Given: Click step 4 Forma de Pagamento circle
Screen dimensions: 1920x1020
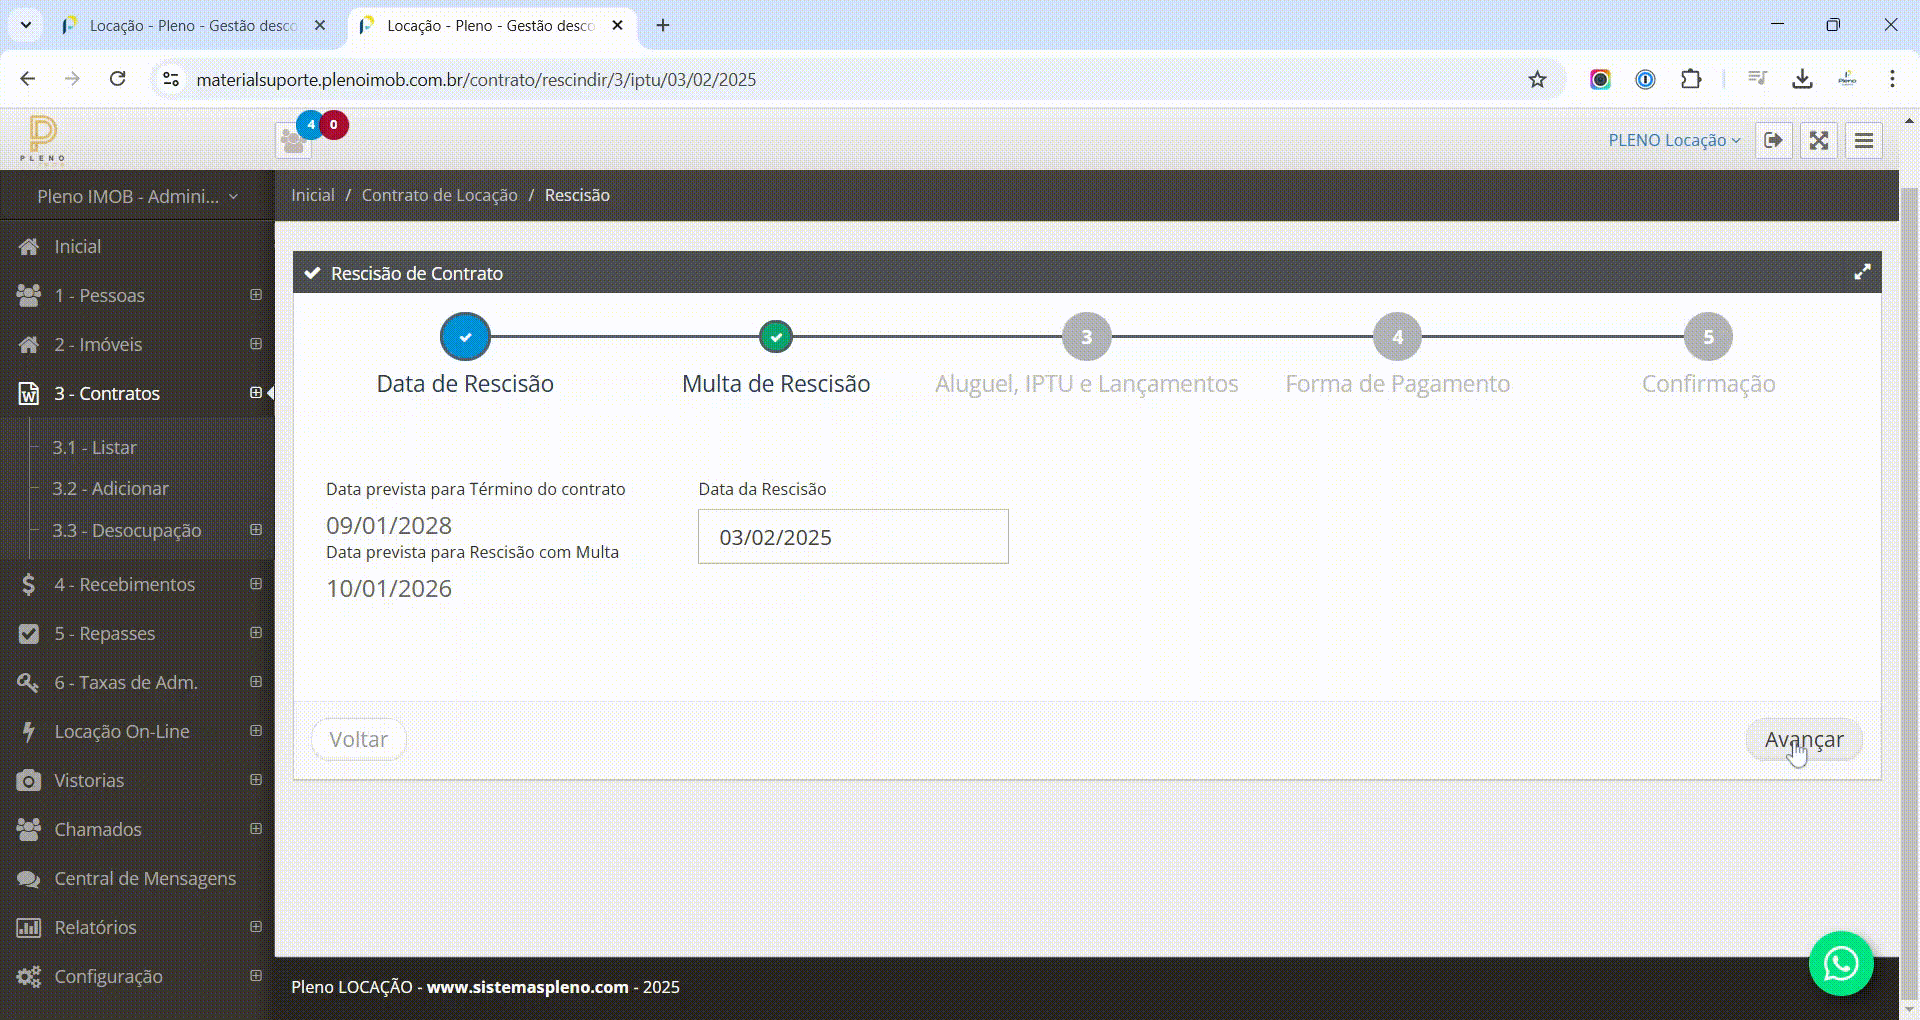Looking at the screenshot, I should point(1398,337).
